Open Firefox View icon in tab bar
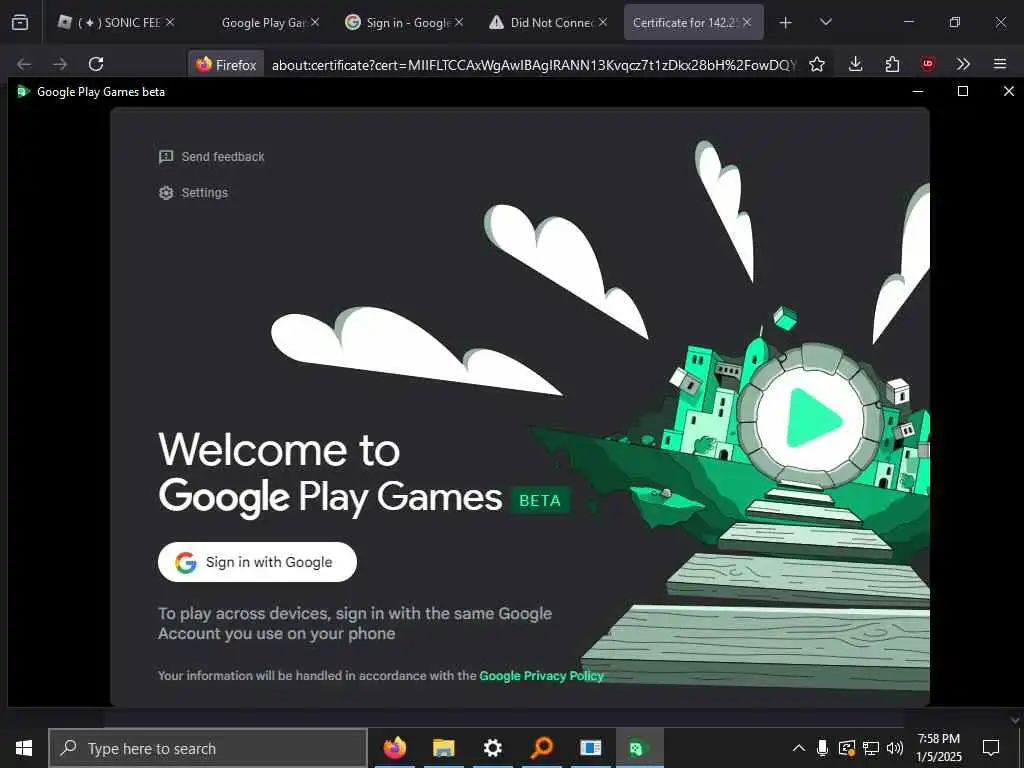This screenshot has height=768, width=1024. (20, 23)
